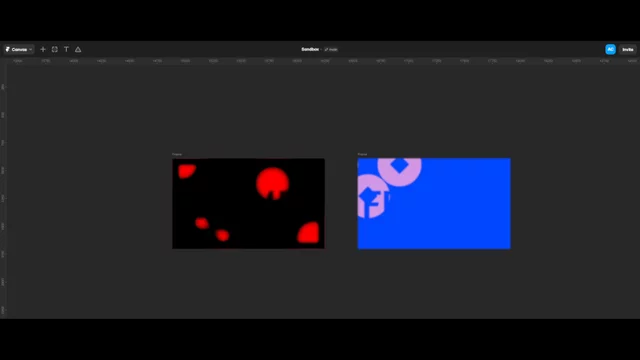The width and height of the screenshot is (640, 360).
Task: Select the blue frame's title label
Action: [362, 154]
